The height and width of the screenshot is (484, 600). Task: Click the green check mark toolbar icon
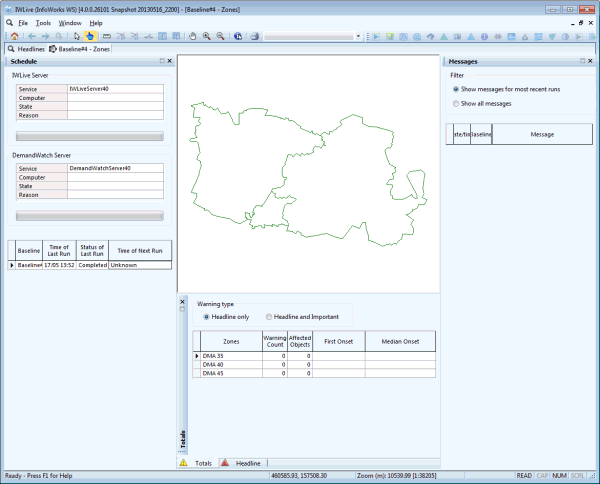point(552,37)
